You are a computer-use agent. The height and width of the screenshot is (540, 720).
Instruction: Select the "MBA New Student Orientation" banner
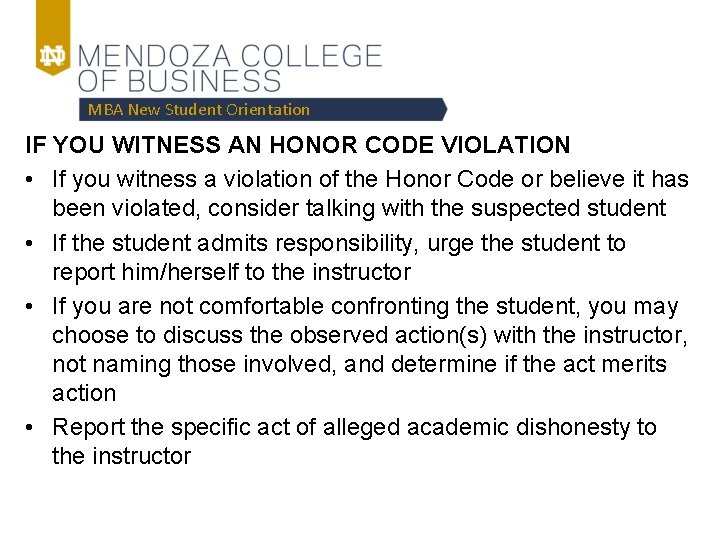[199, 110]
